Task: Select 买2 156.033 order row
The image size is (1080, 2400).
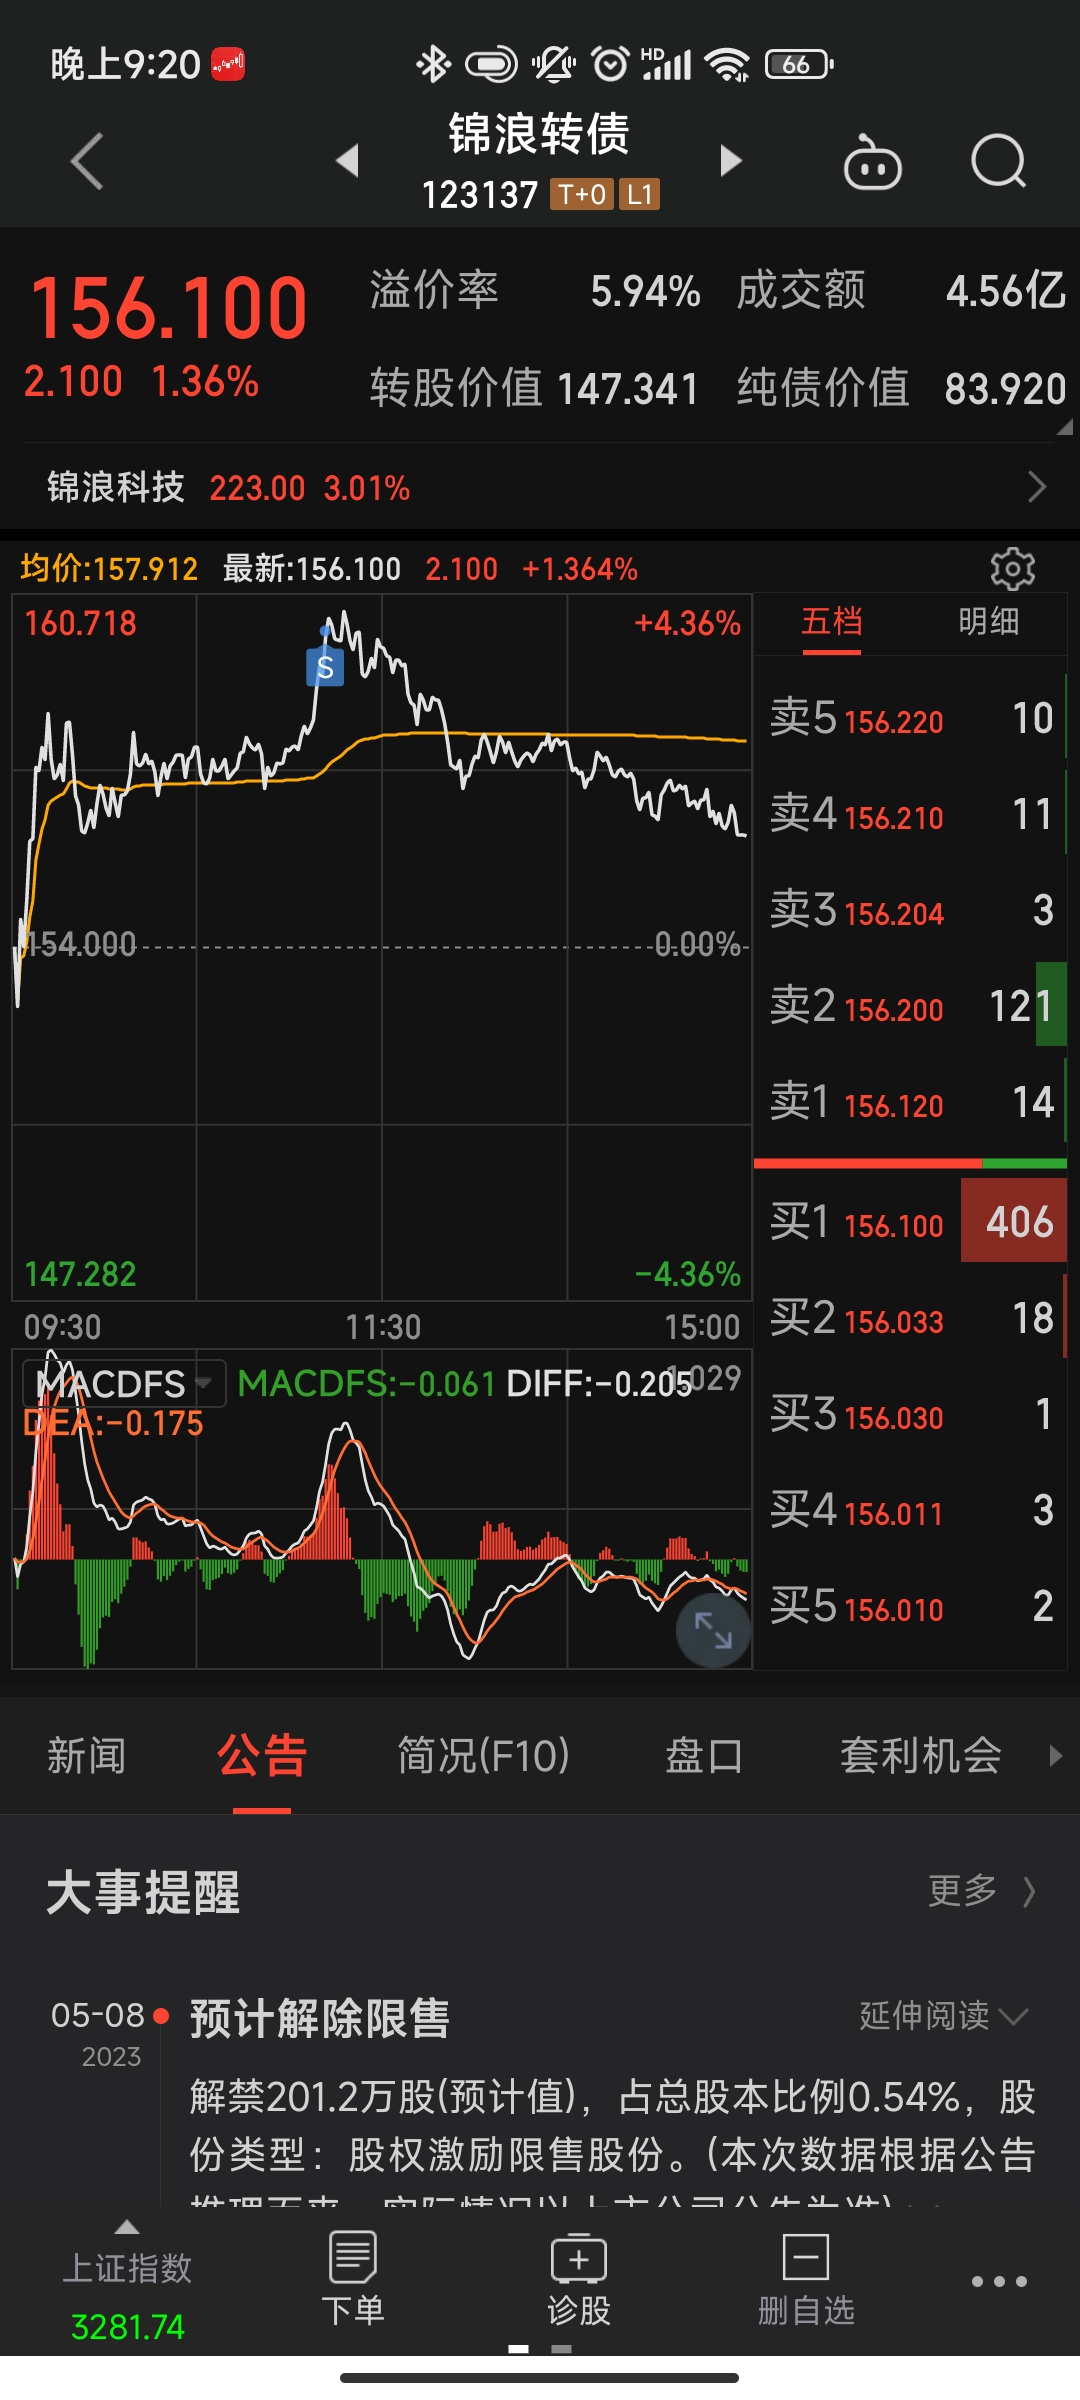Action: click(910, 1319)
